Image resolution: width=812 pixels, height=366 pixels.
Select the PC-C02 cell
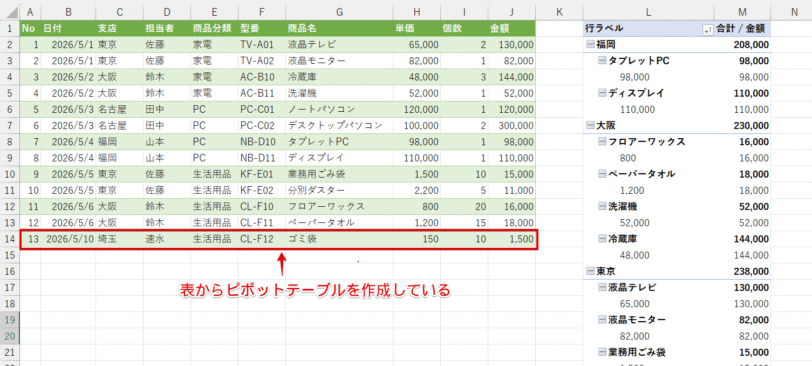[262, 125]
